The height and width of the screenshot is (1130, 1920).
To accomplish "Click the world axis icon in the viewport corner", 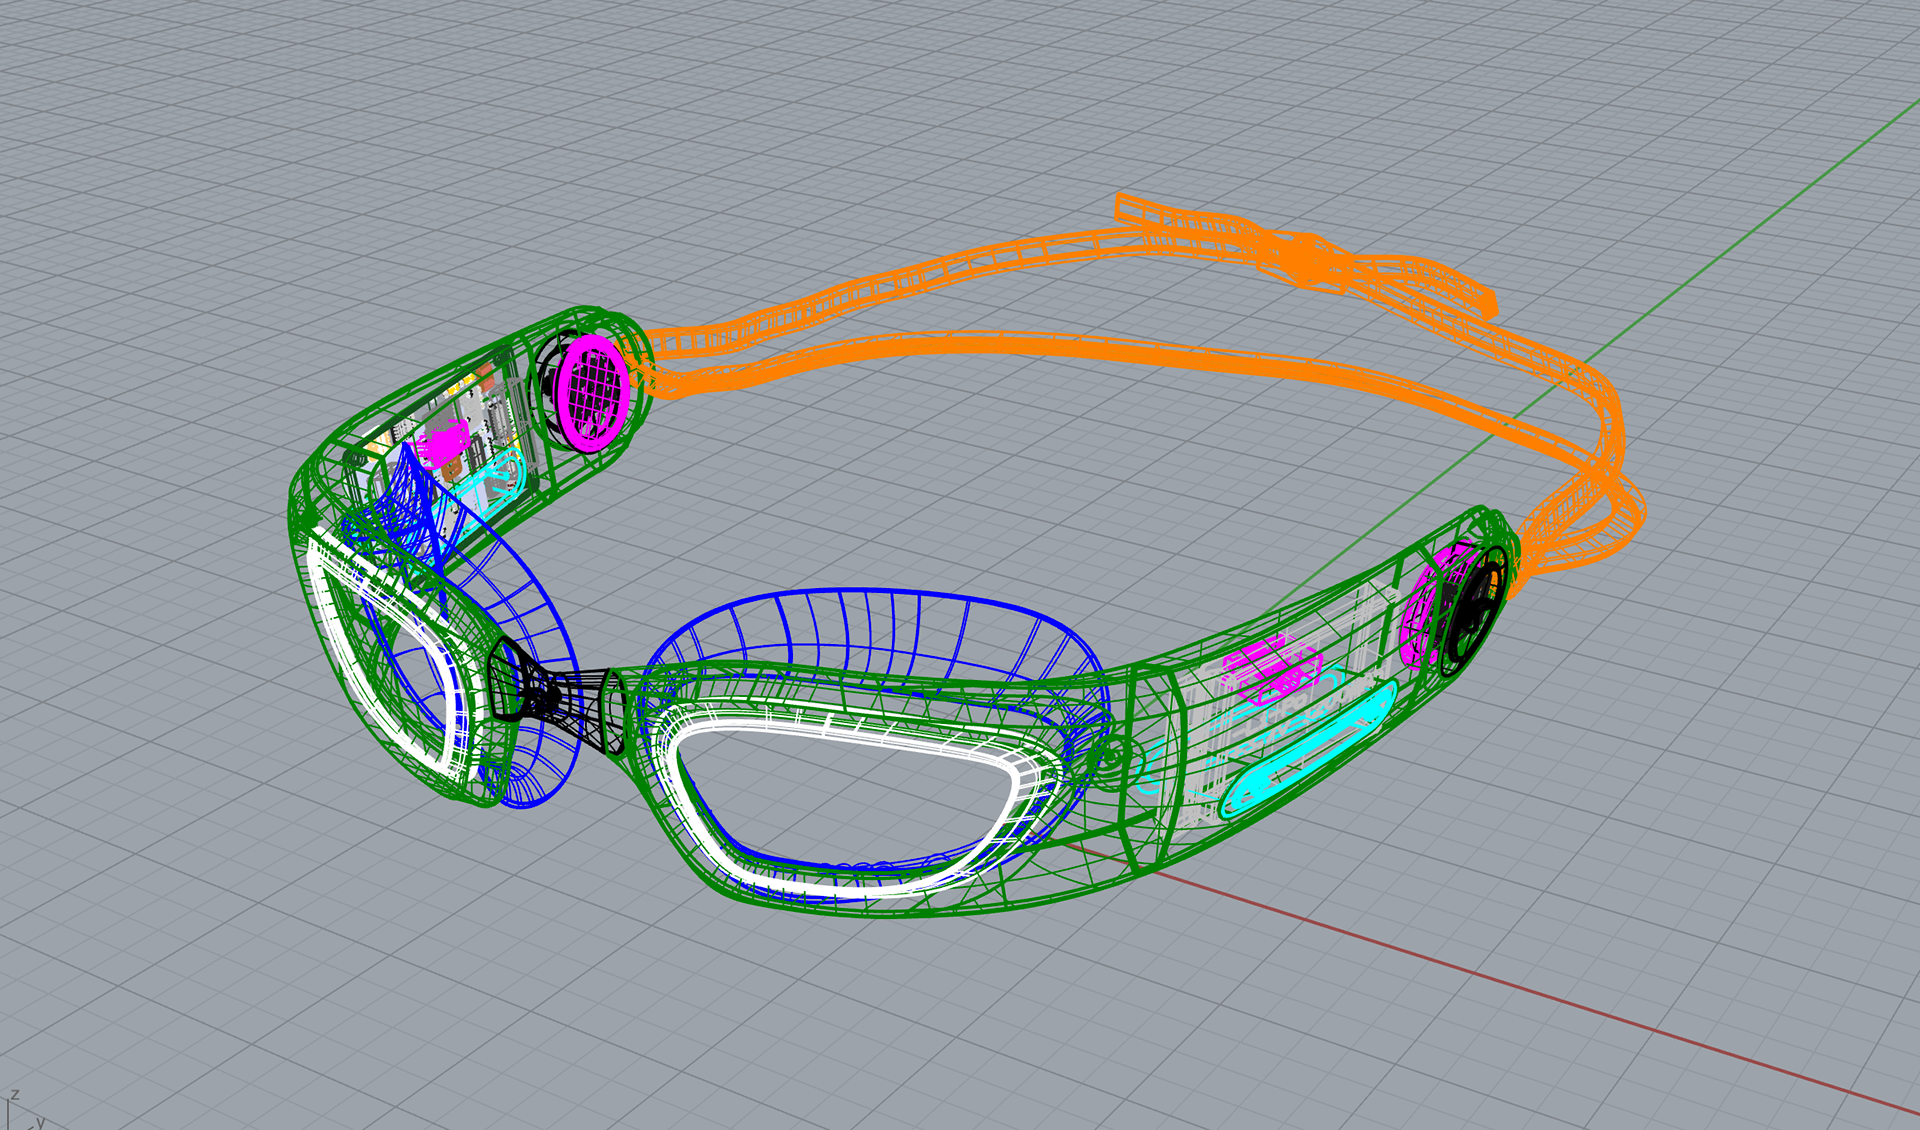I will click(x=24, y=1110).
